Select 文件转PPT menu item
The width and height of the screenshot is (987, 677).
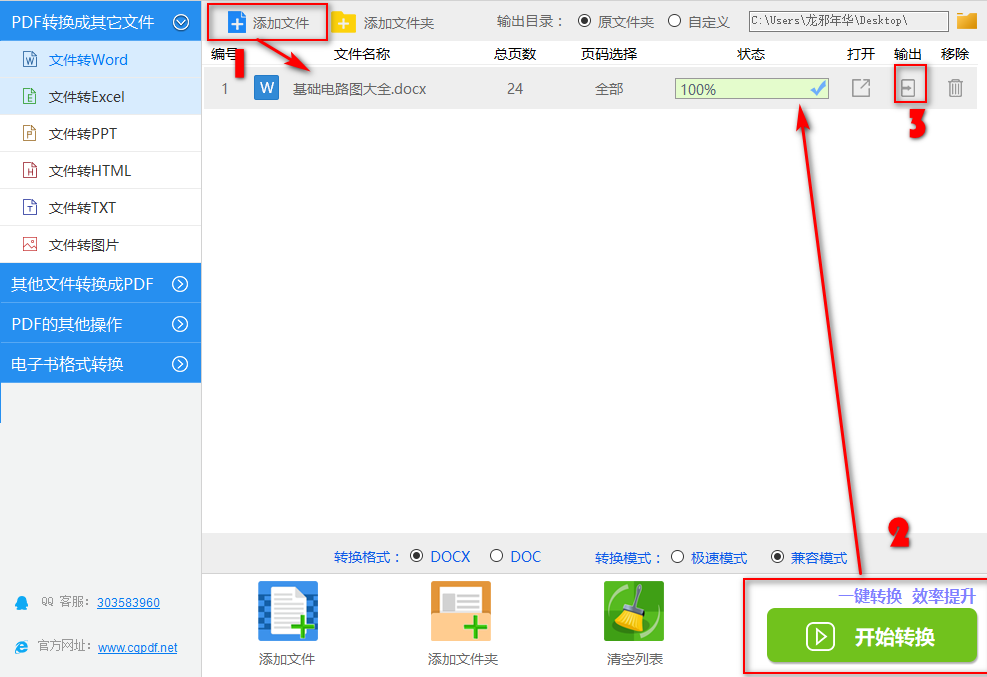pyautogui.click(x=101, y=133)
